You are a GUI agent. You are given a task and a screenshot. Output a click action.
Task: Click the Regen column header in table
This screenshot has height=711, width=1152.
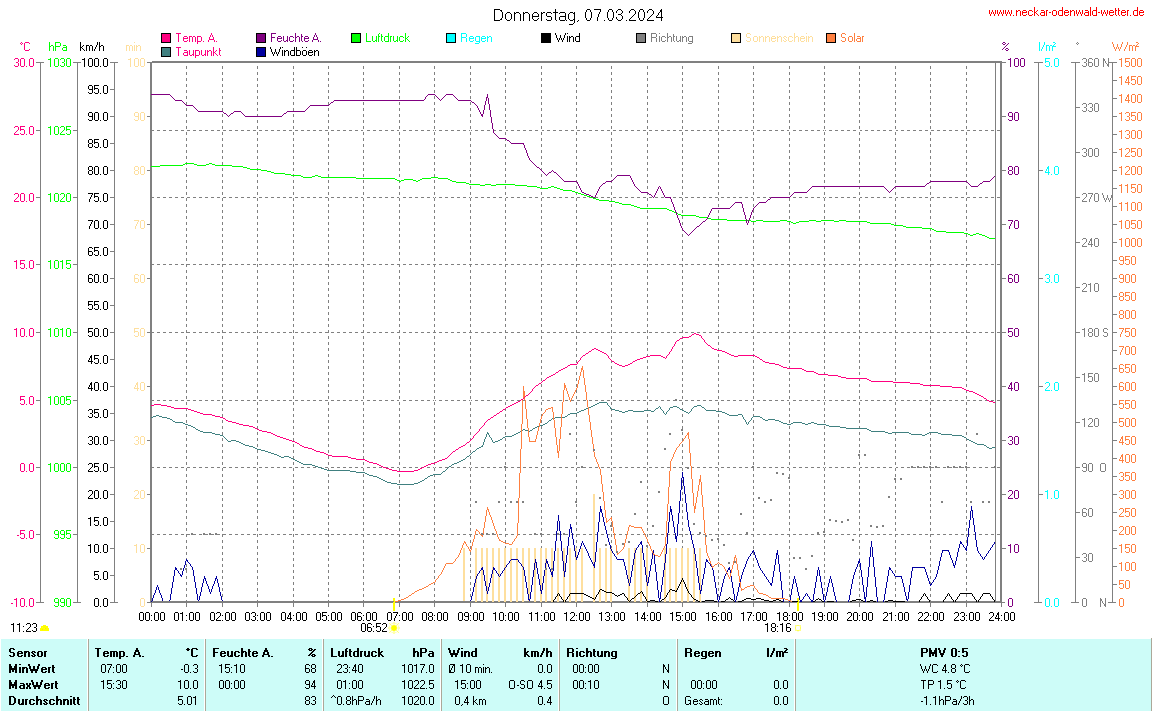click(702, 653)
